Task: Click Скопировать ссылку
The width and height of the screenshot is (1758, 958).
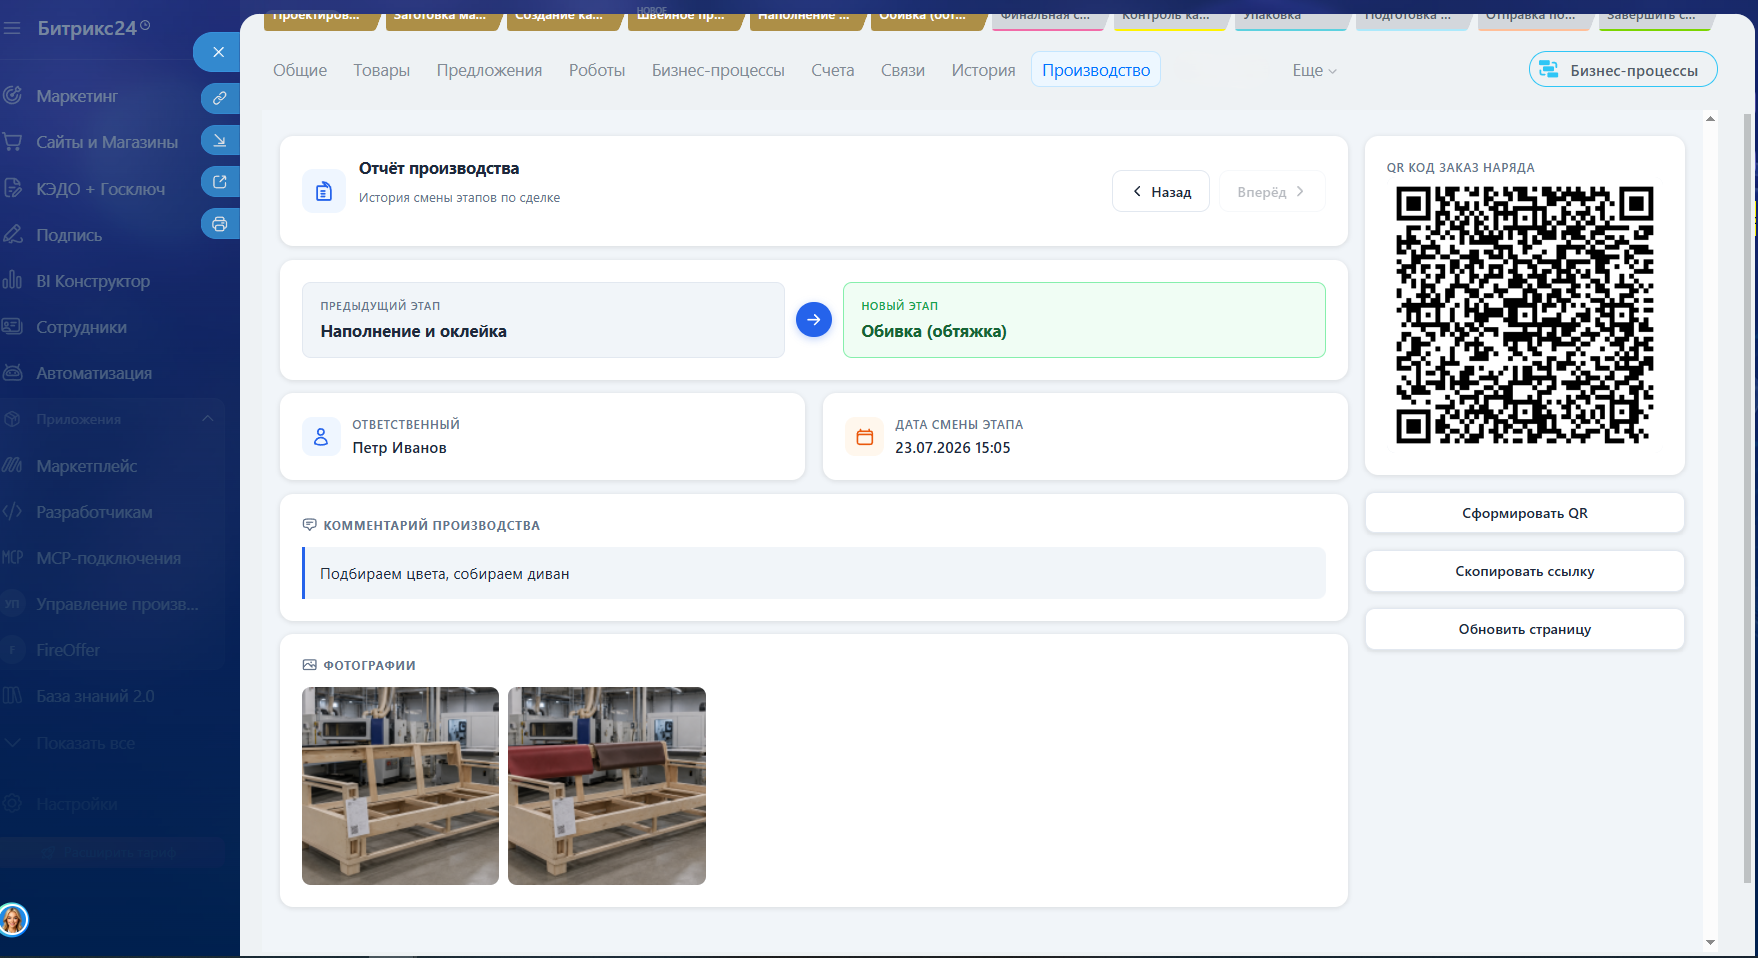Action: [1524, 571]
